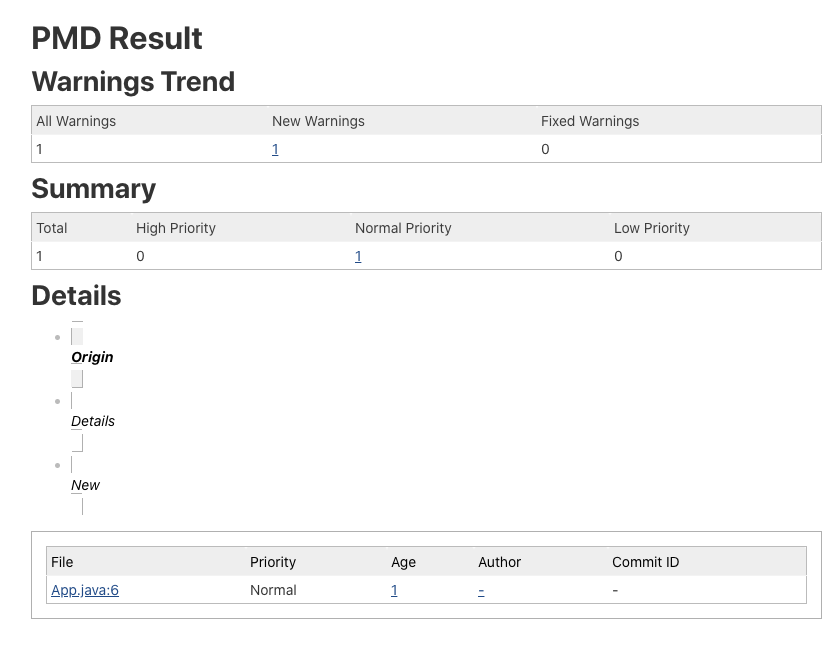Sort by the File column header
The image size is (829, 650).
(62, 562)
